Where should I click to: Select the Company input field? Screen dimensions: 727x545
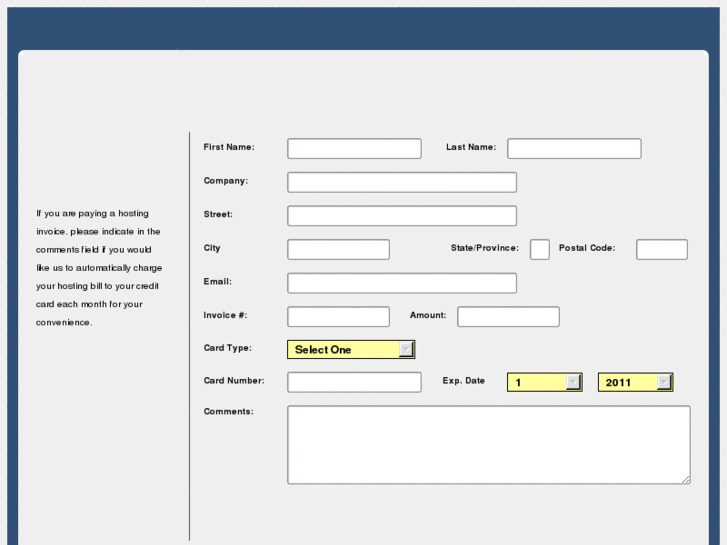coord(402,182)
